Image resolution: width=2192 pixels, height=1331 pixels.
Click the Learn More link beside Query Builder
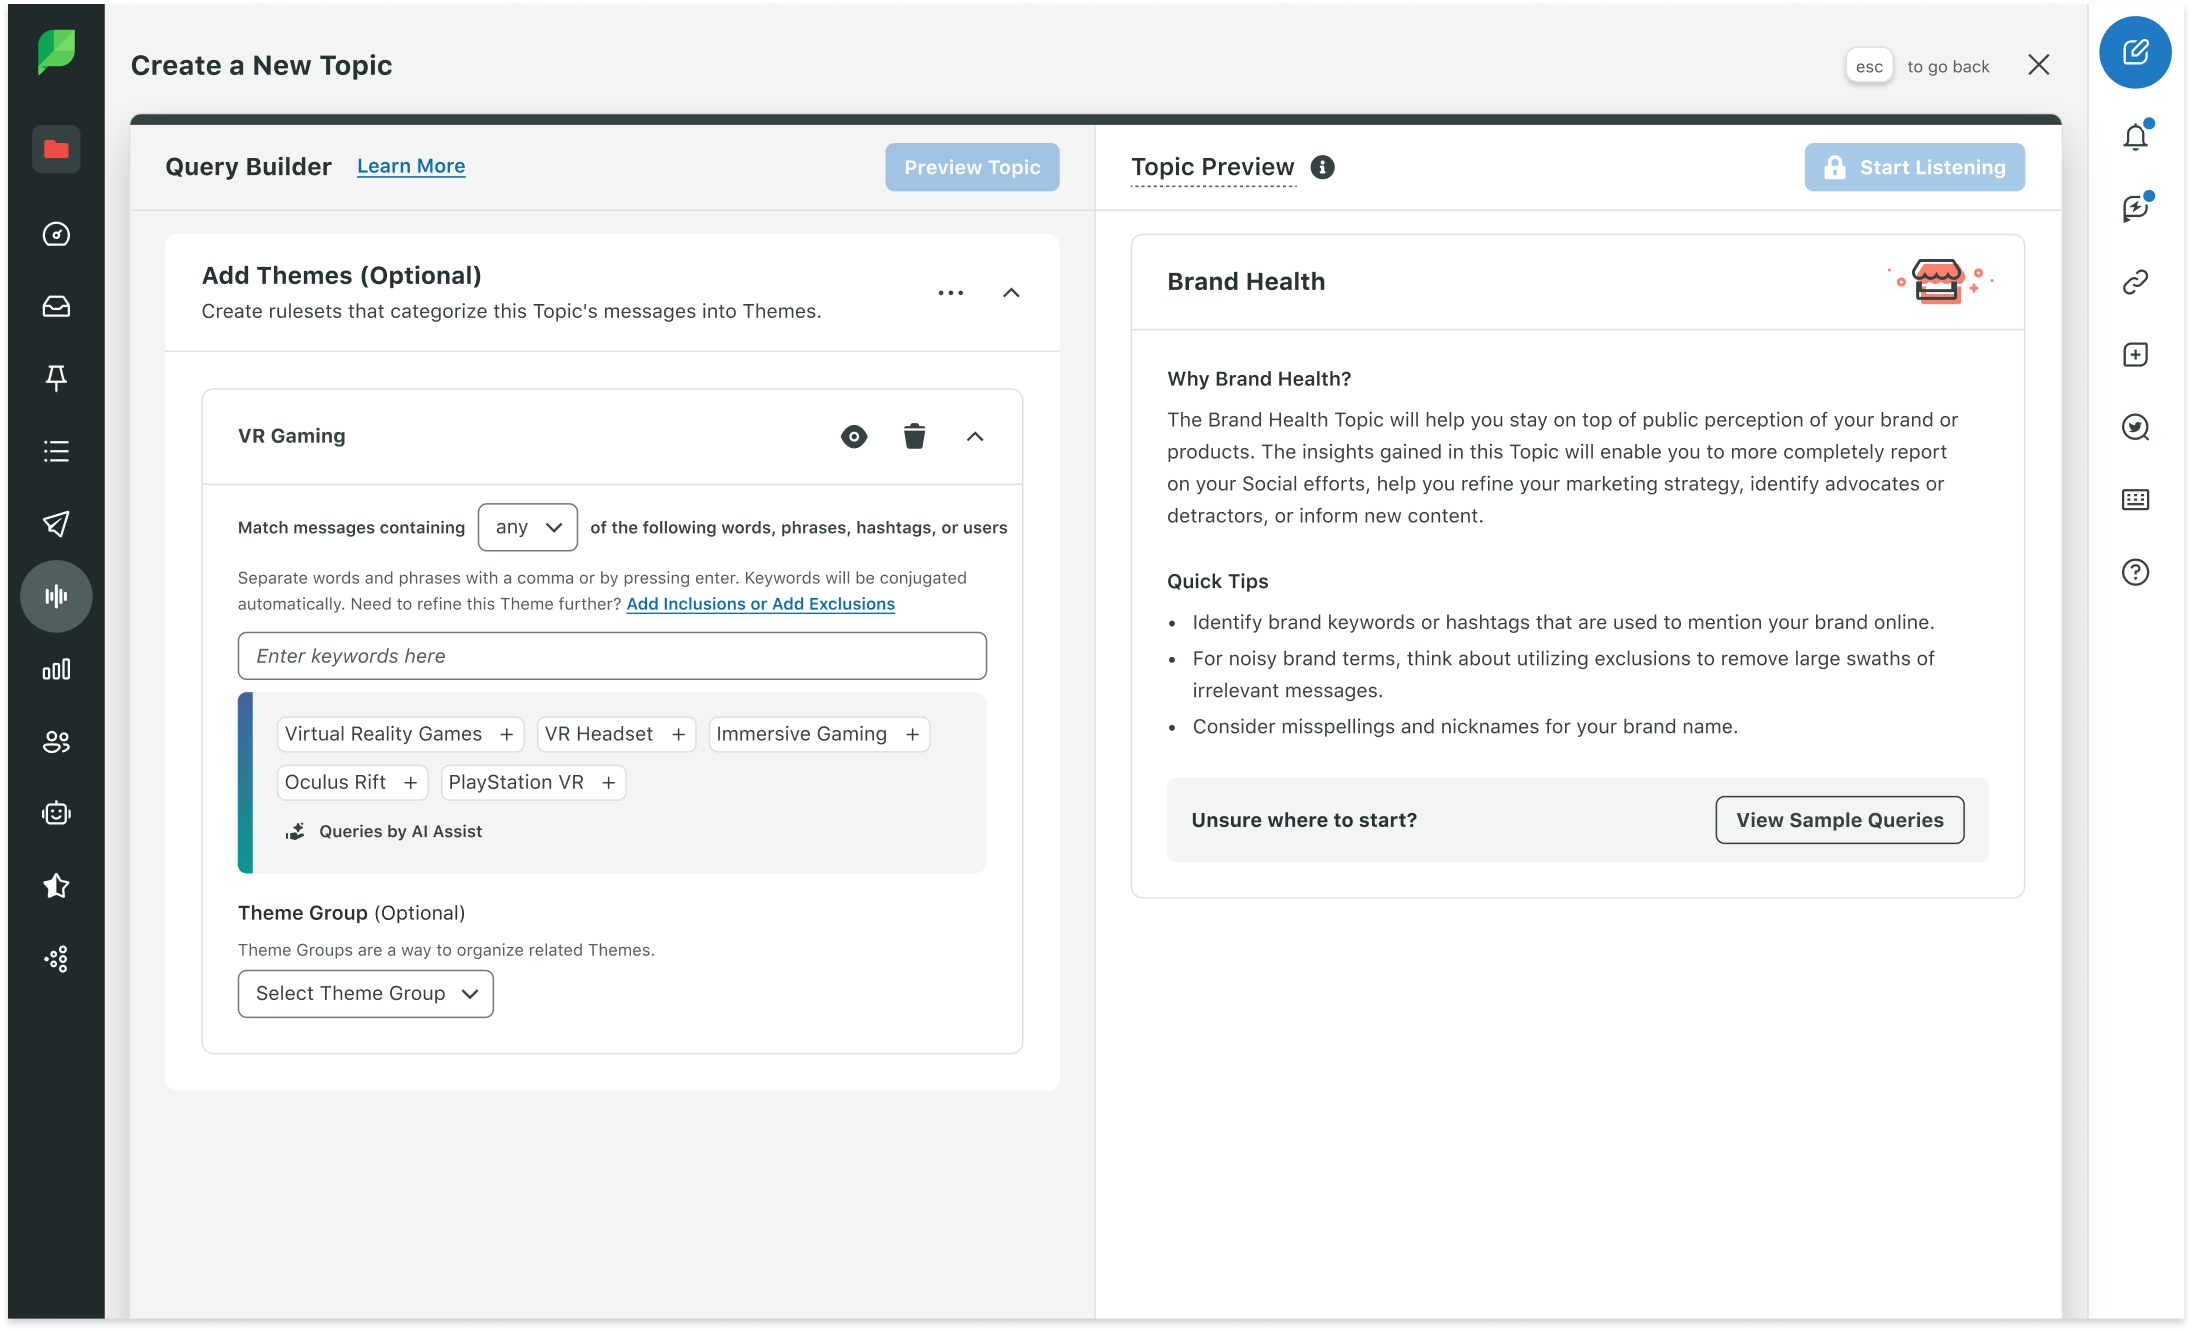[x=410, y=165]
